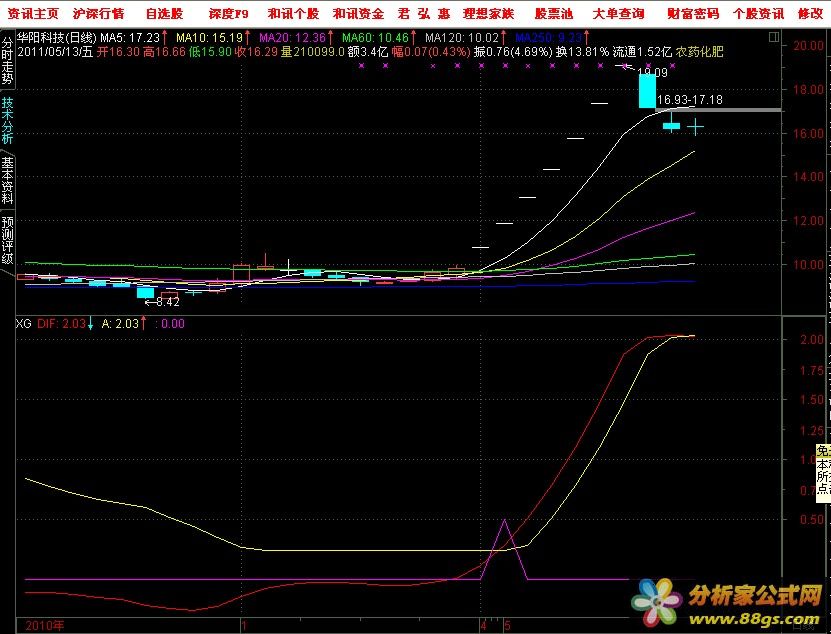Click the turnover amount 额3.4亿

click(368, 52)
